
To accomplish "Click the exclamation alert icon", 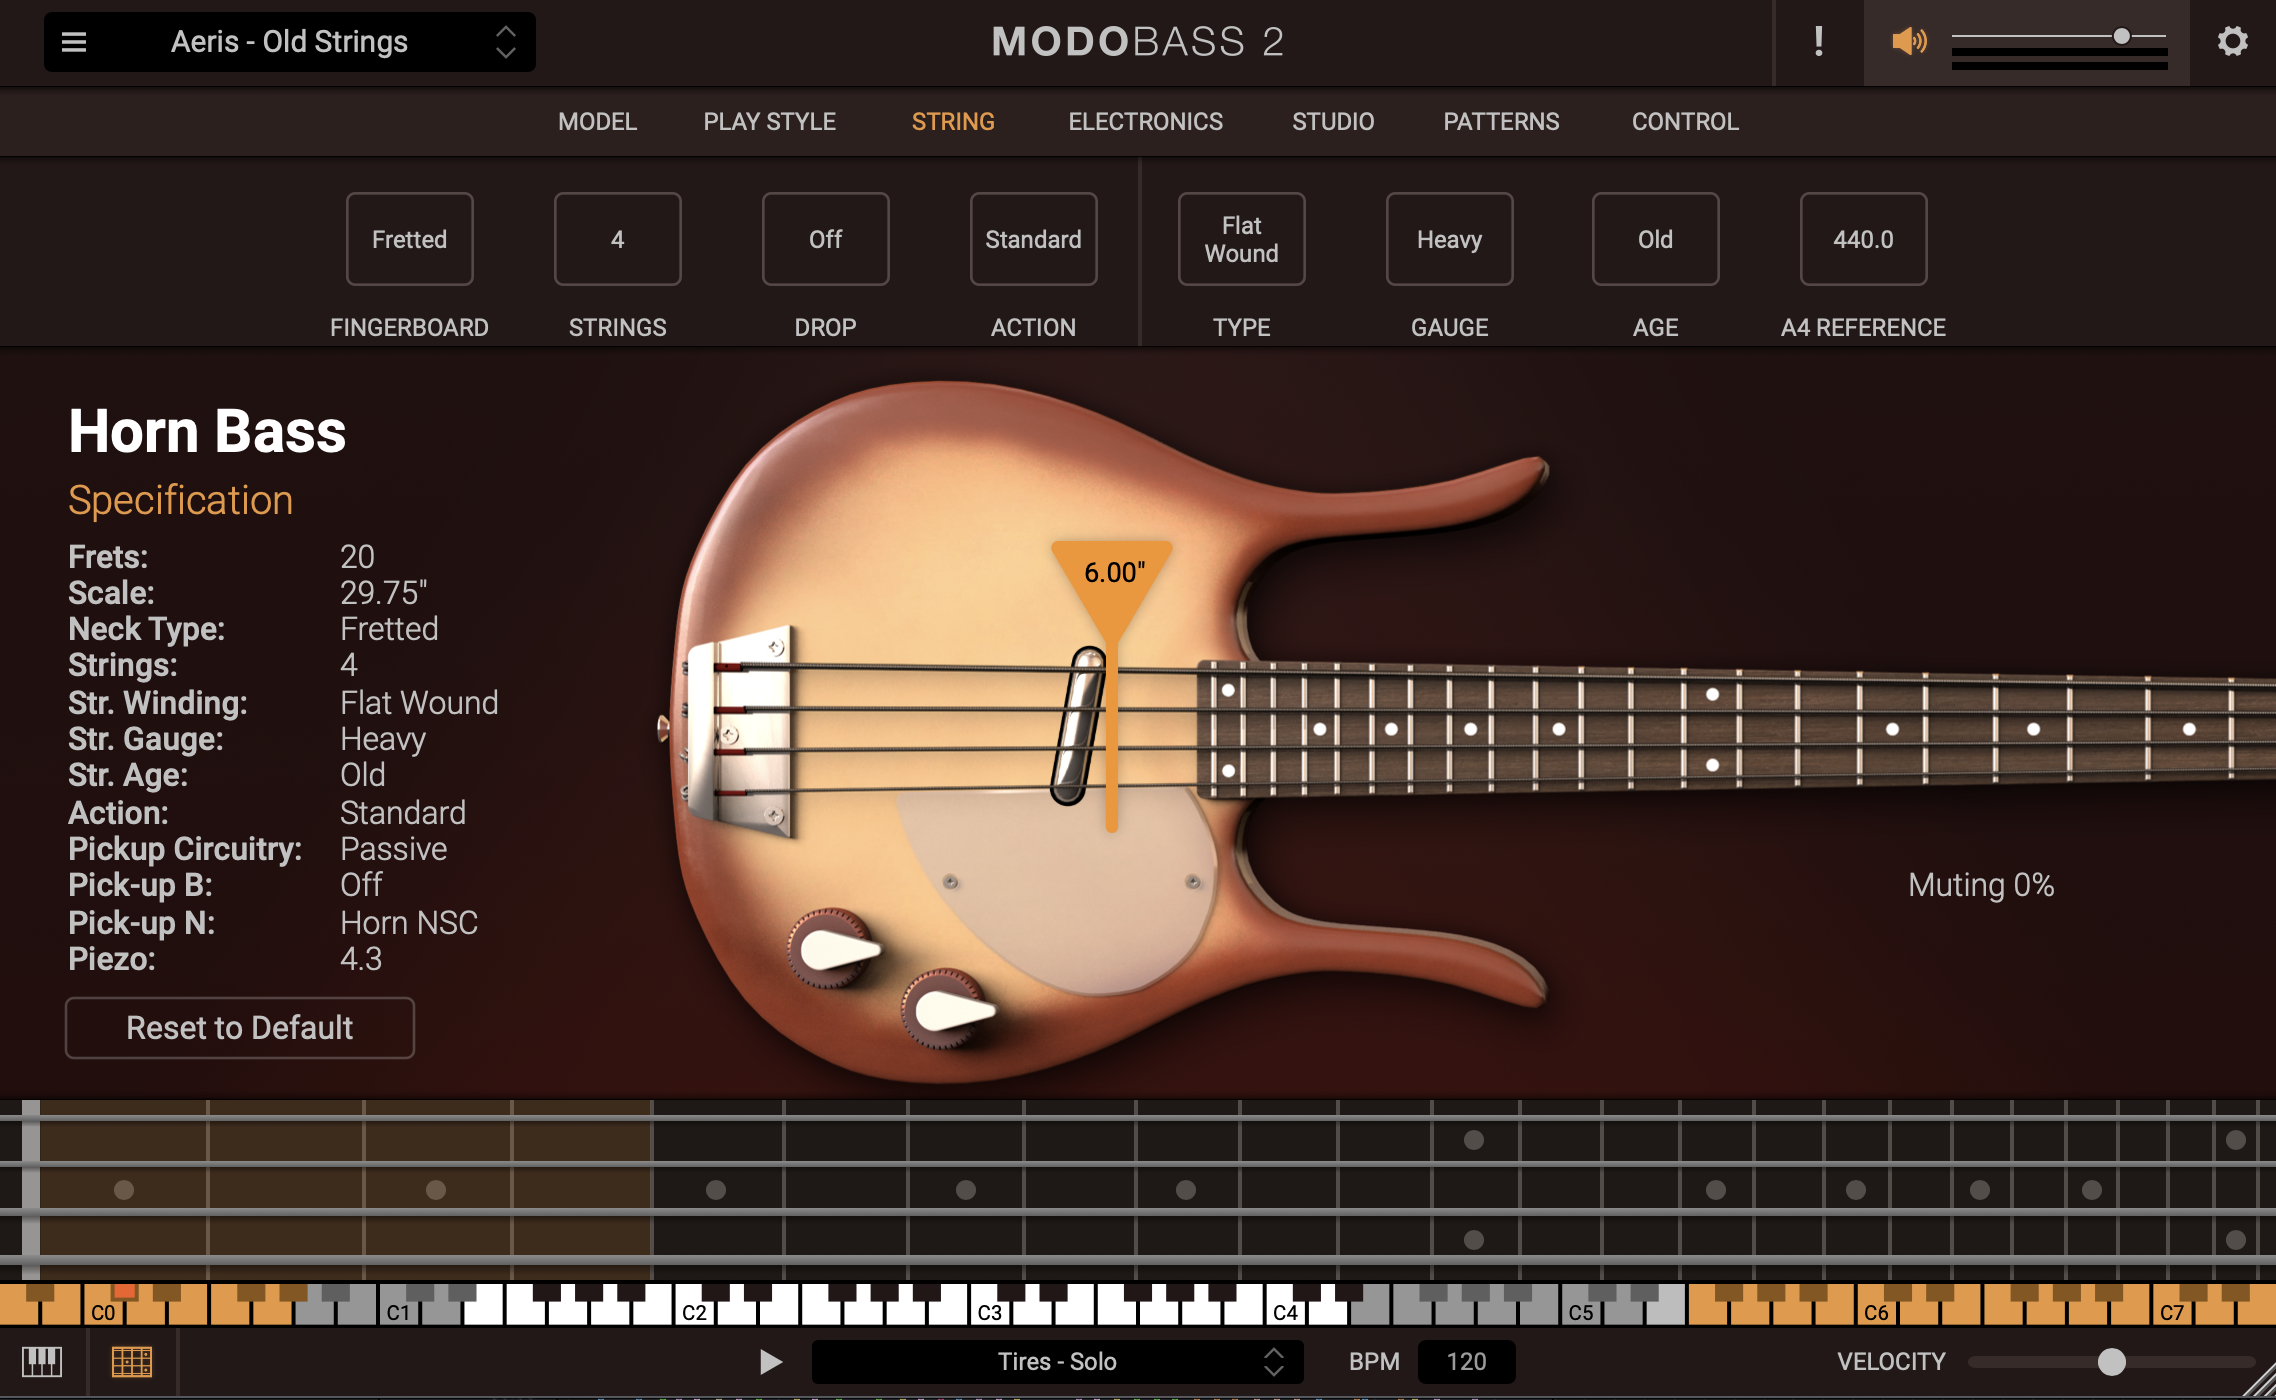I will coord(1819,42).
